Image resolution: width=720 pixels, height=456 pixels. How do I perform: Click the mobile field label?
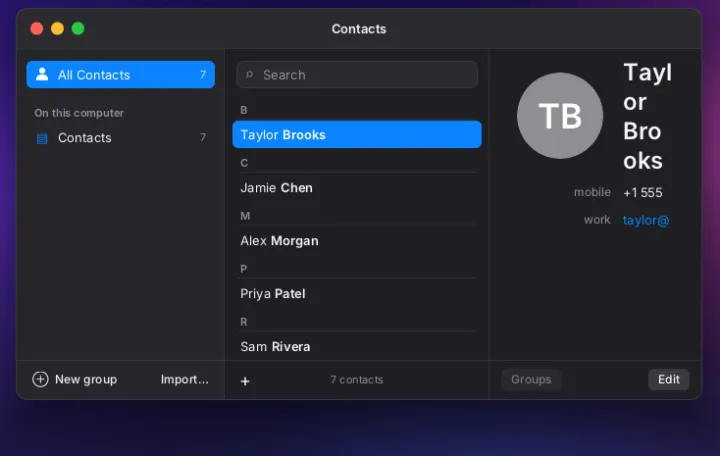pyautogui.click(x=592, y=192)
